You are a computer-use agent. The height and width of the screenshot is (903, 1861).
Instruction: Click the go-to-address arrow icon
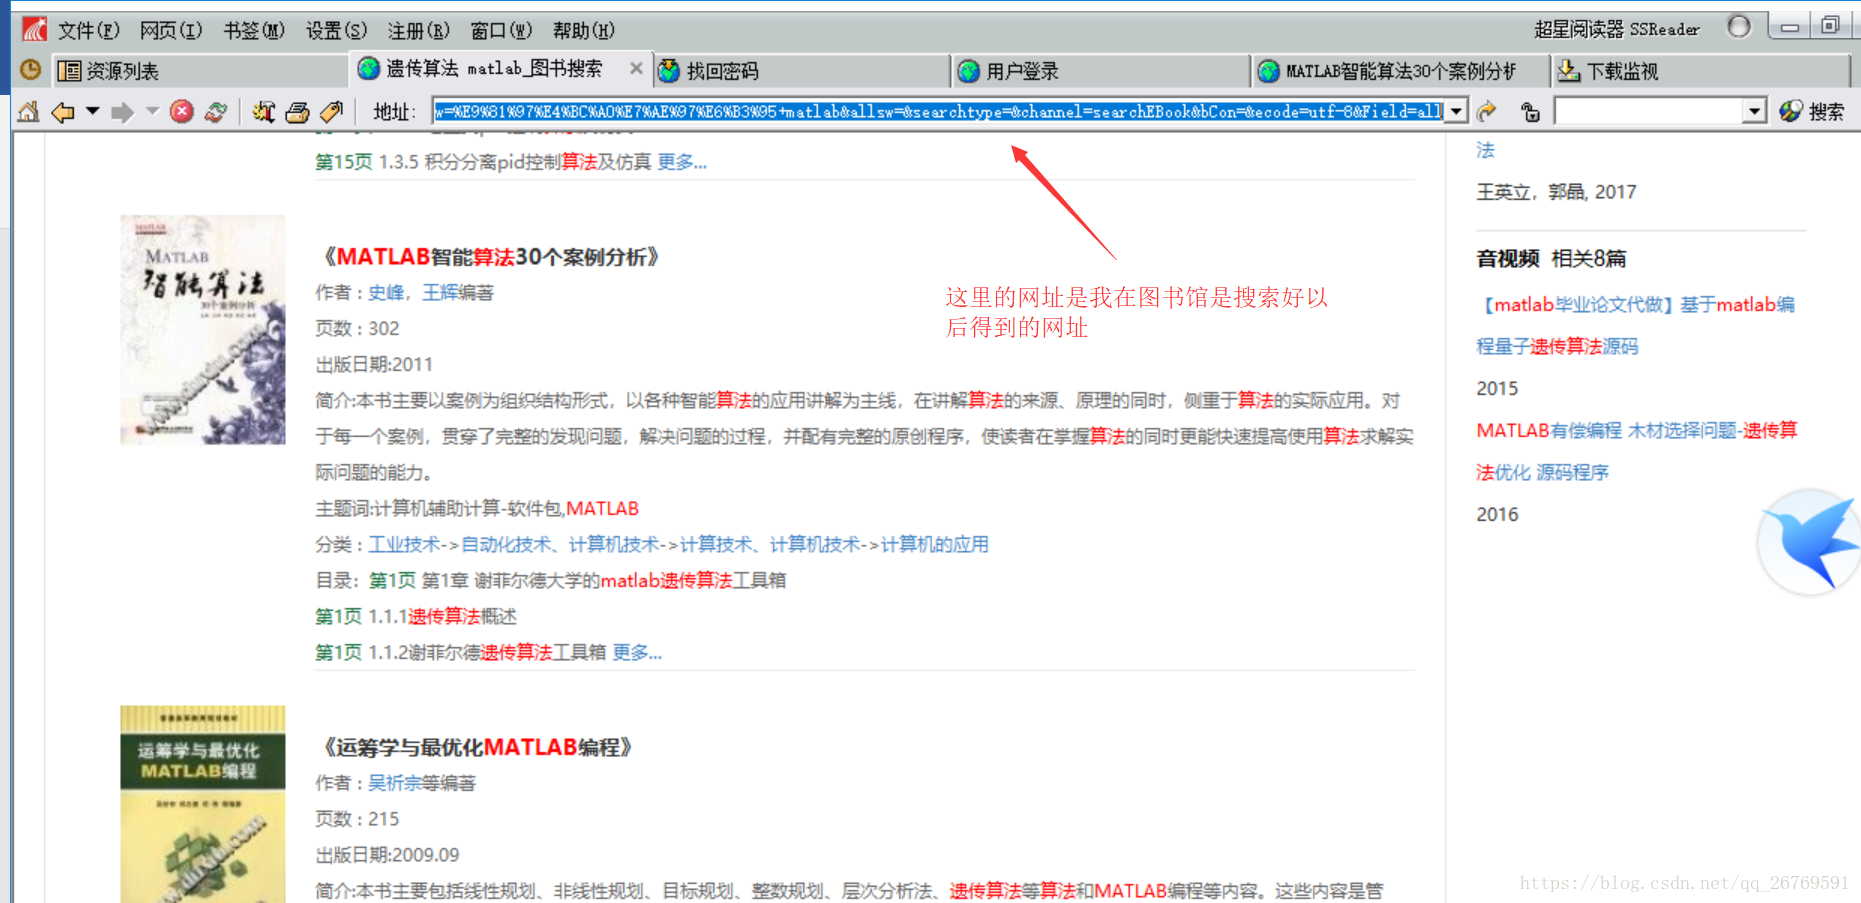(1487, 112)
